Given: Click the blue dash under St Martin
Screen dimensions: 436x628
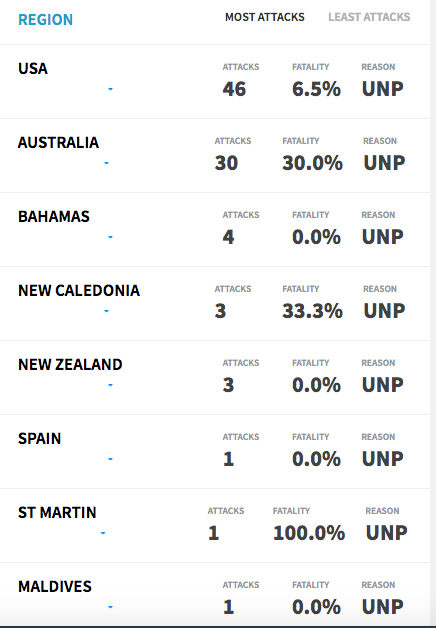Looking at the screenshot, I should tap(103, 533).
